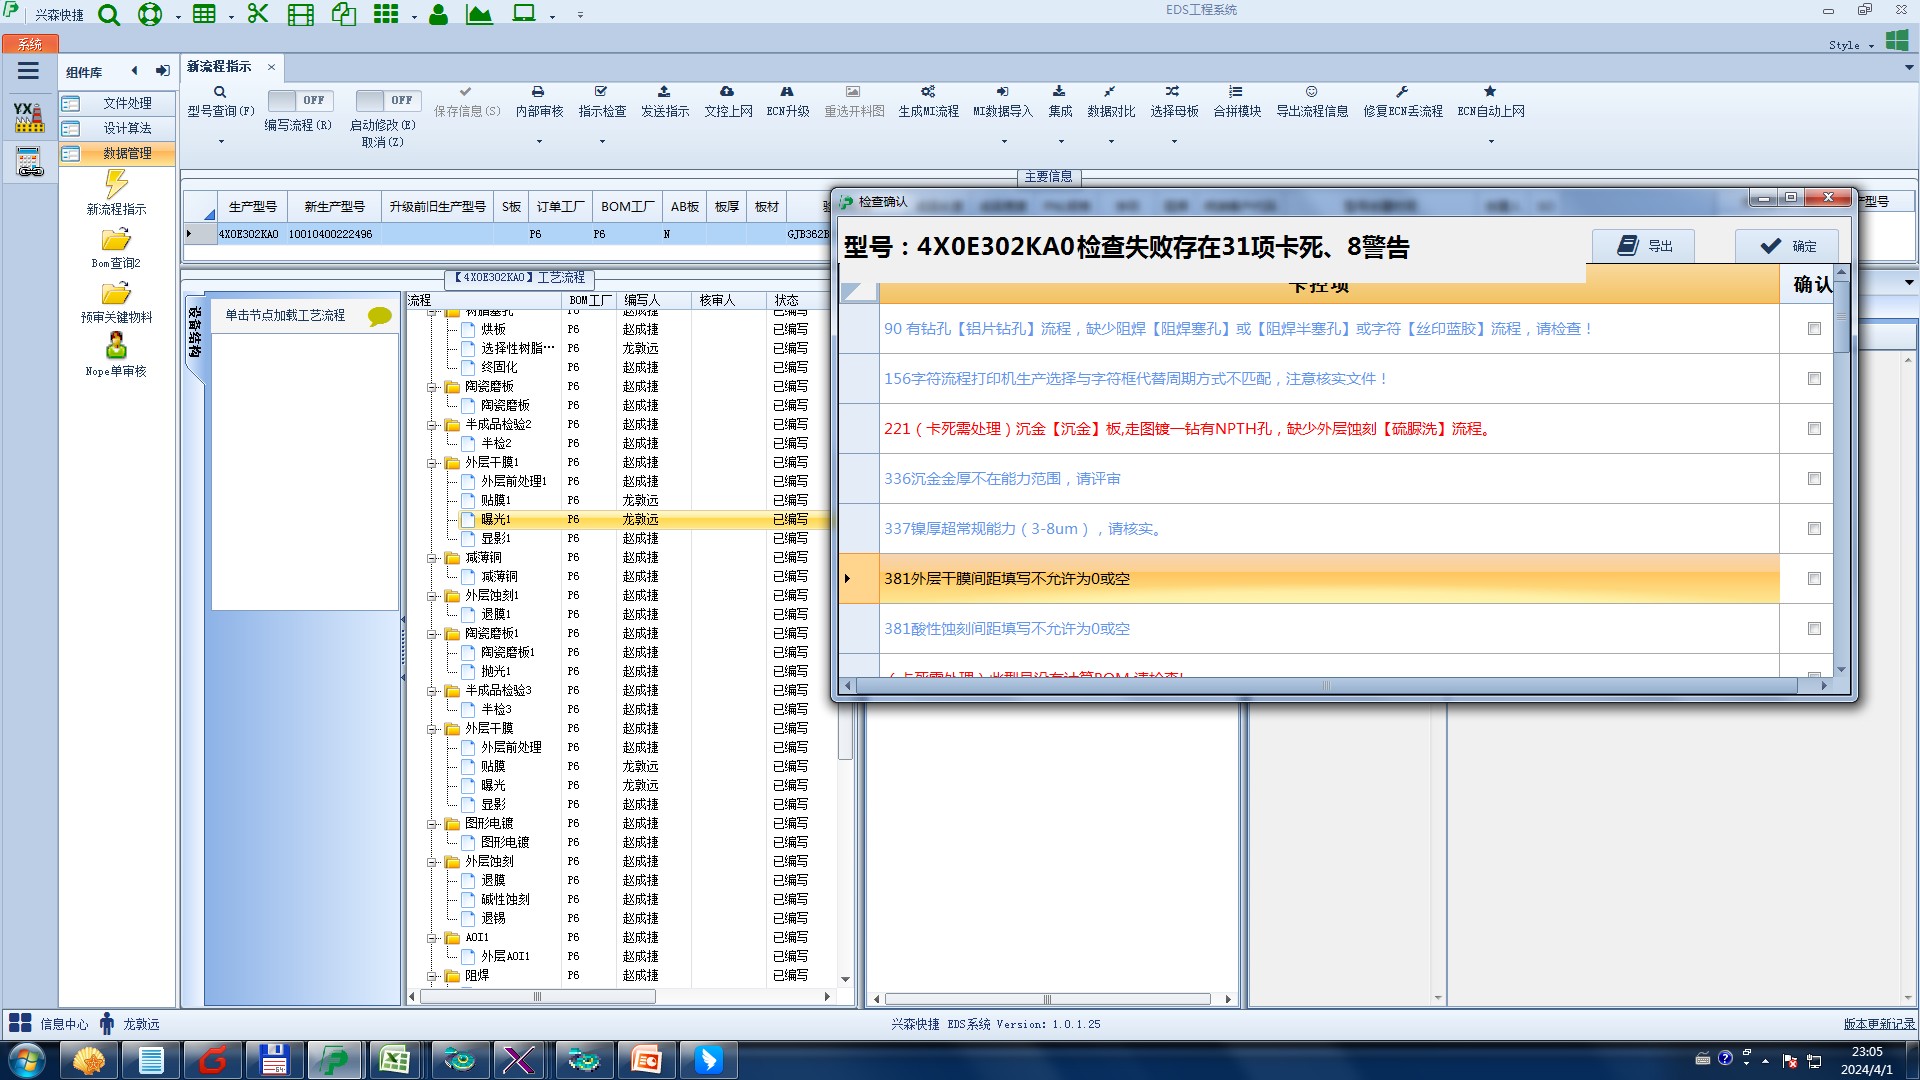Click the 新流程指示 lightning icon in sidebar
Image resolution: width=1920 pixels, height=1080 pixels.
116,184
